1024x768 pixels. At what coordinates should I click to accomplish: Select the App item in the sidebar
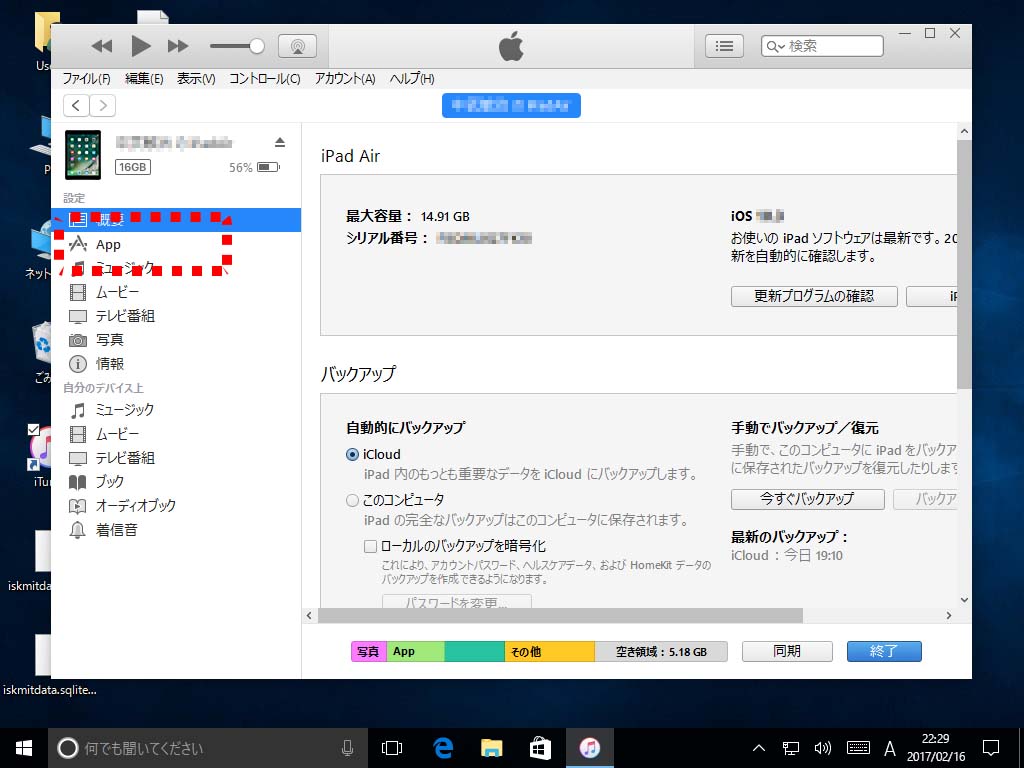[x=108, y=244]
